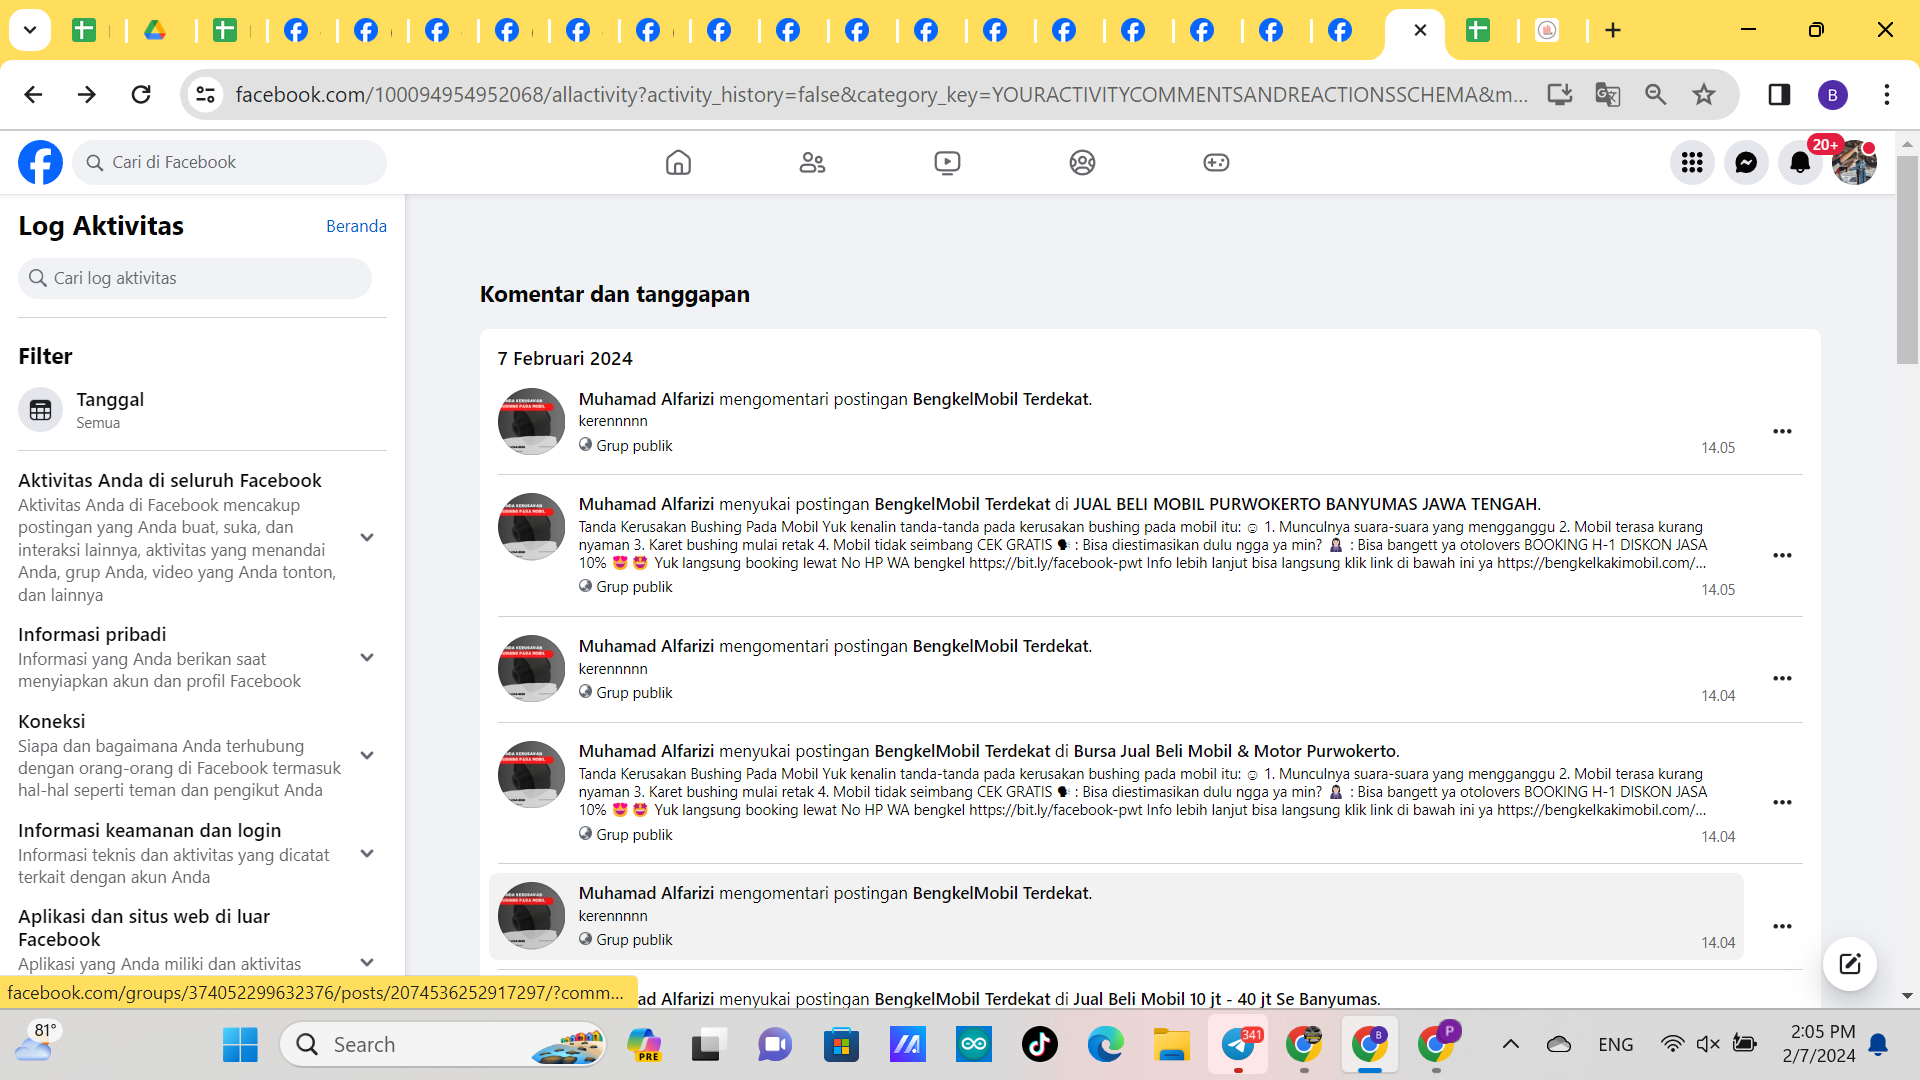Open options for the highlighted 14.04 comment entry
The width and height of the screenshot is (1920, 1080).
click(1782, 926)
